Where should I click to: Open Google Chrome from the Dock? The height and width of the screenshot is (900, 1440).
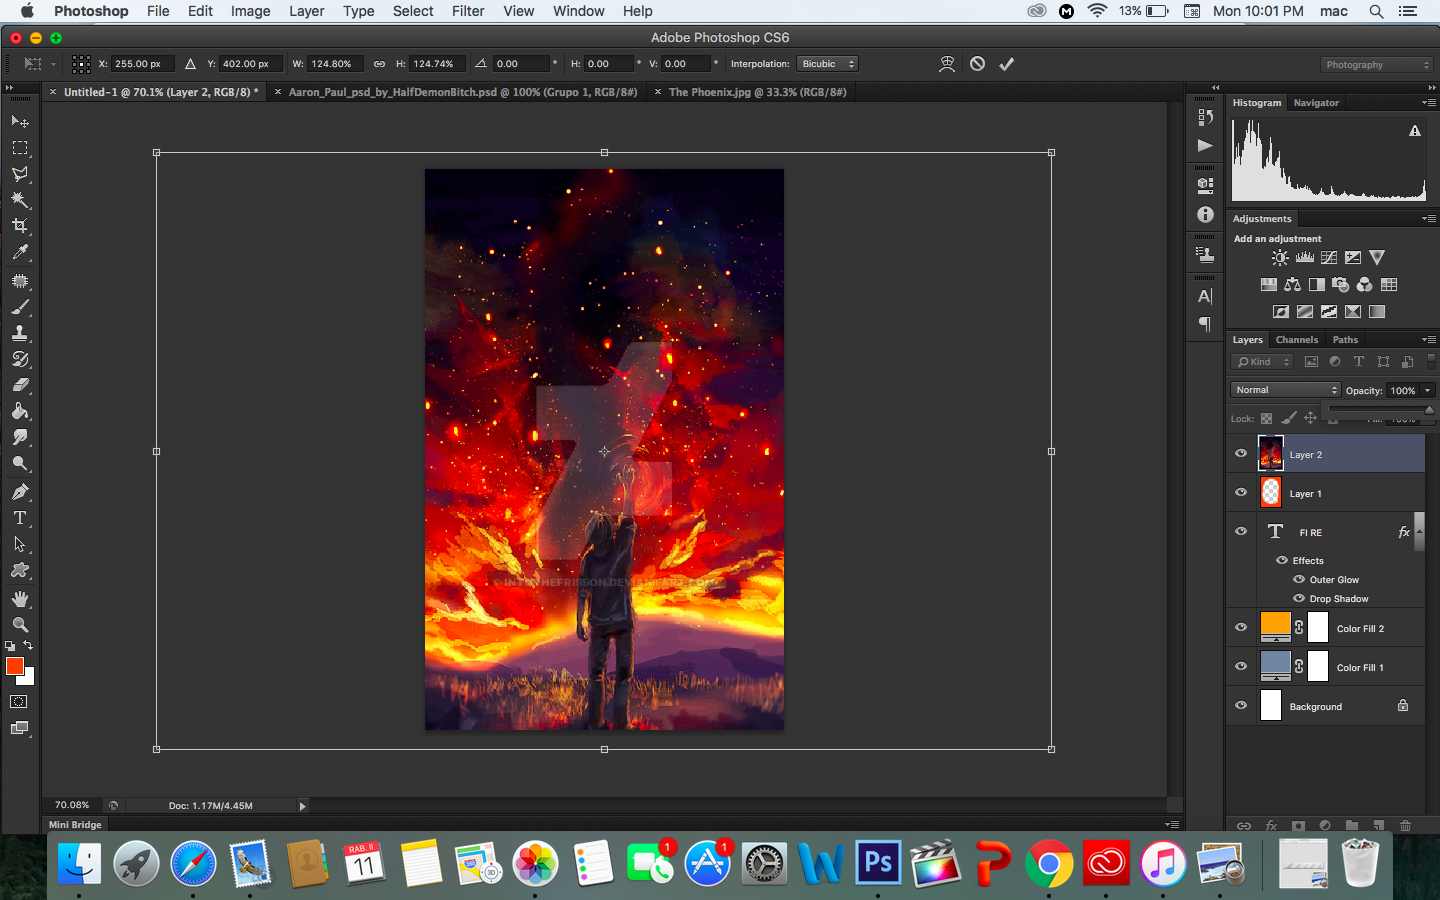[1049, 863]
